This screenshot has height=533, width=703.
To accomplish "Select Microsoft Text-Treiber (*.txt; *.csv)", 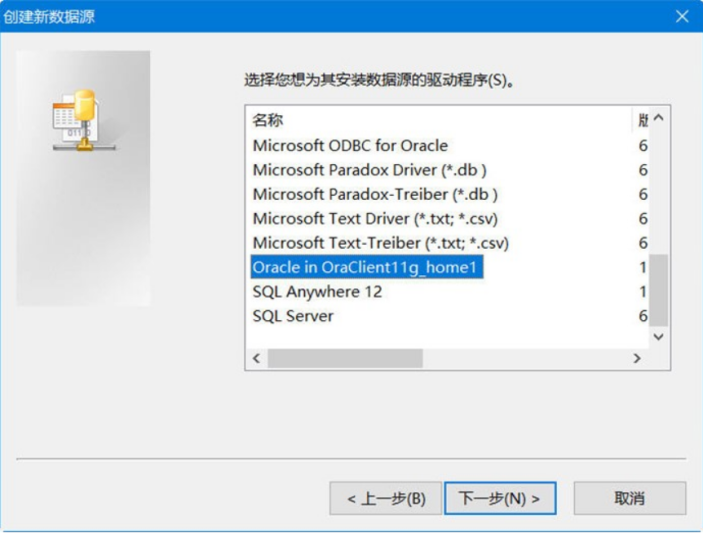I will (x=381, y=243).
